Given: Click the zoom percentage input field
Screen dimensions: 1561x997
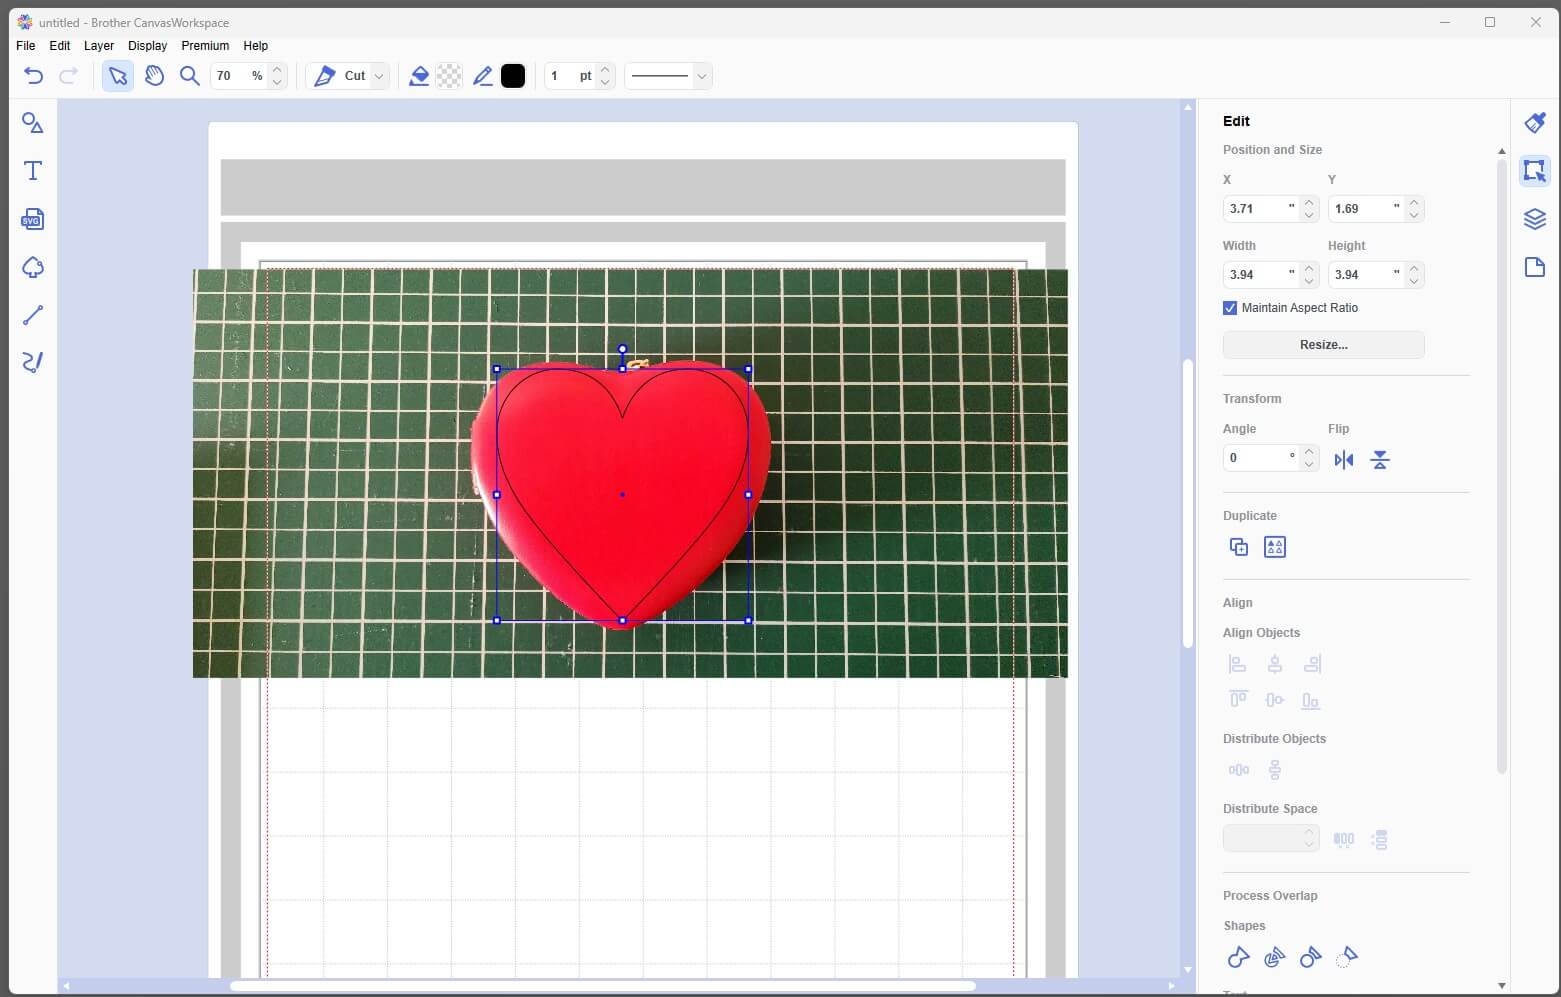Looking at the screenshot, I should (238, 76).
